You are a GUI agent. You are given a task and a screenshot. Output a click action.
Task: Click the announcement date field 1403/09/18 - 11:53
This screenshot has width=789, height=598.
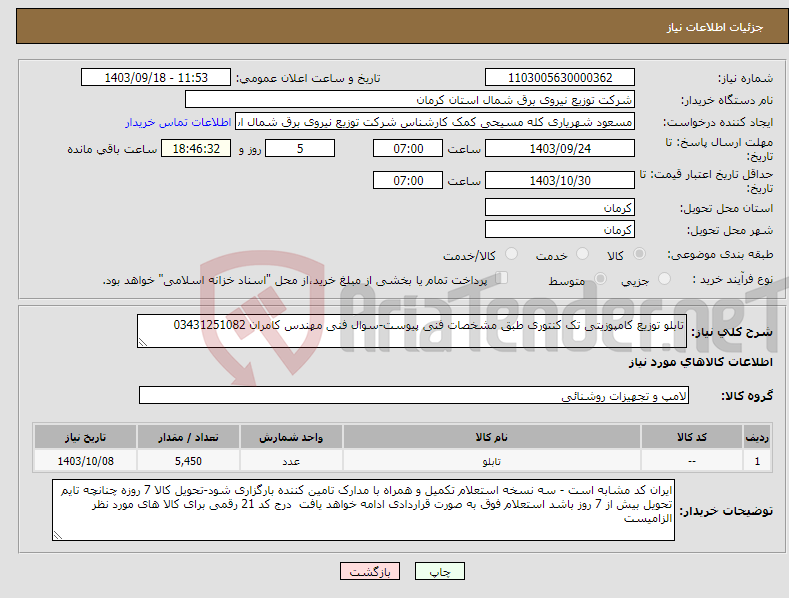[156, 78]
